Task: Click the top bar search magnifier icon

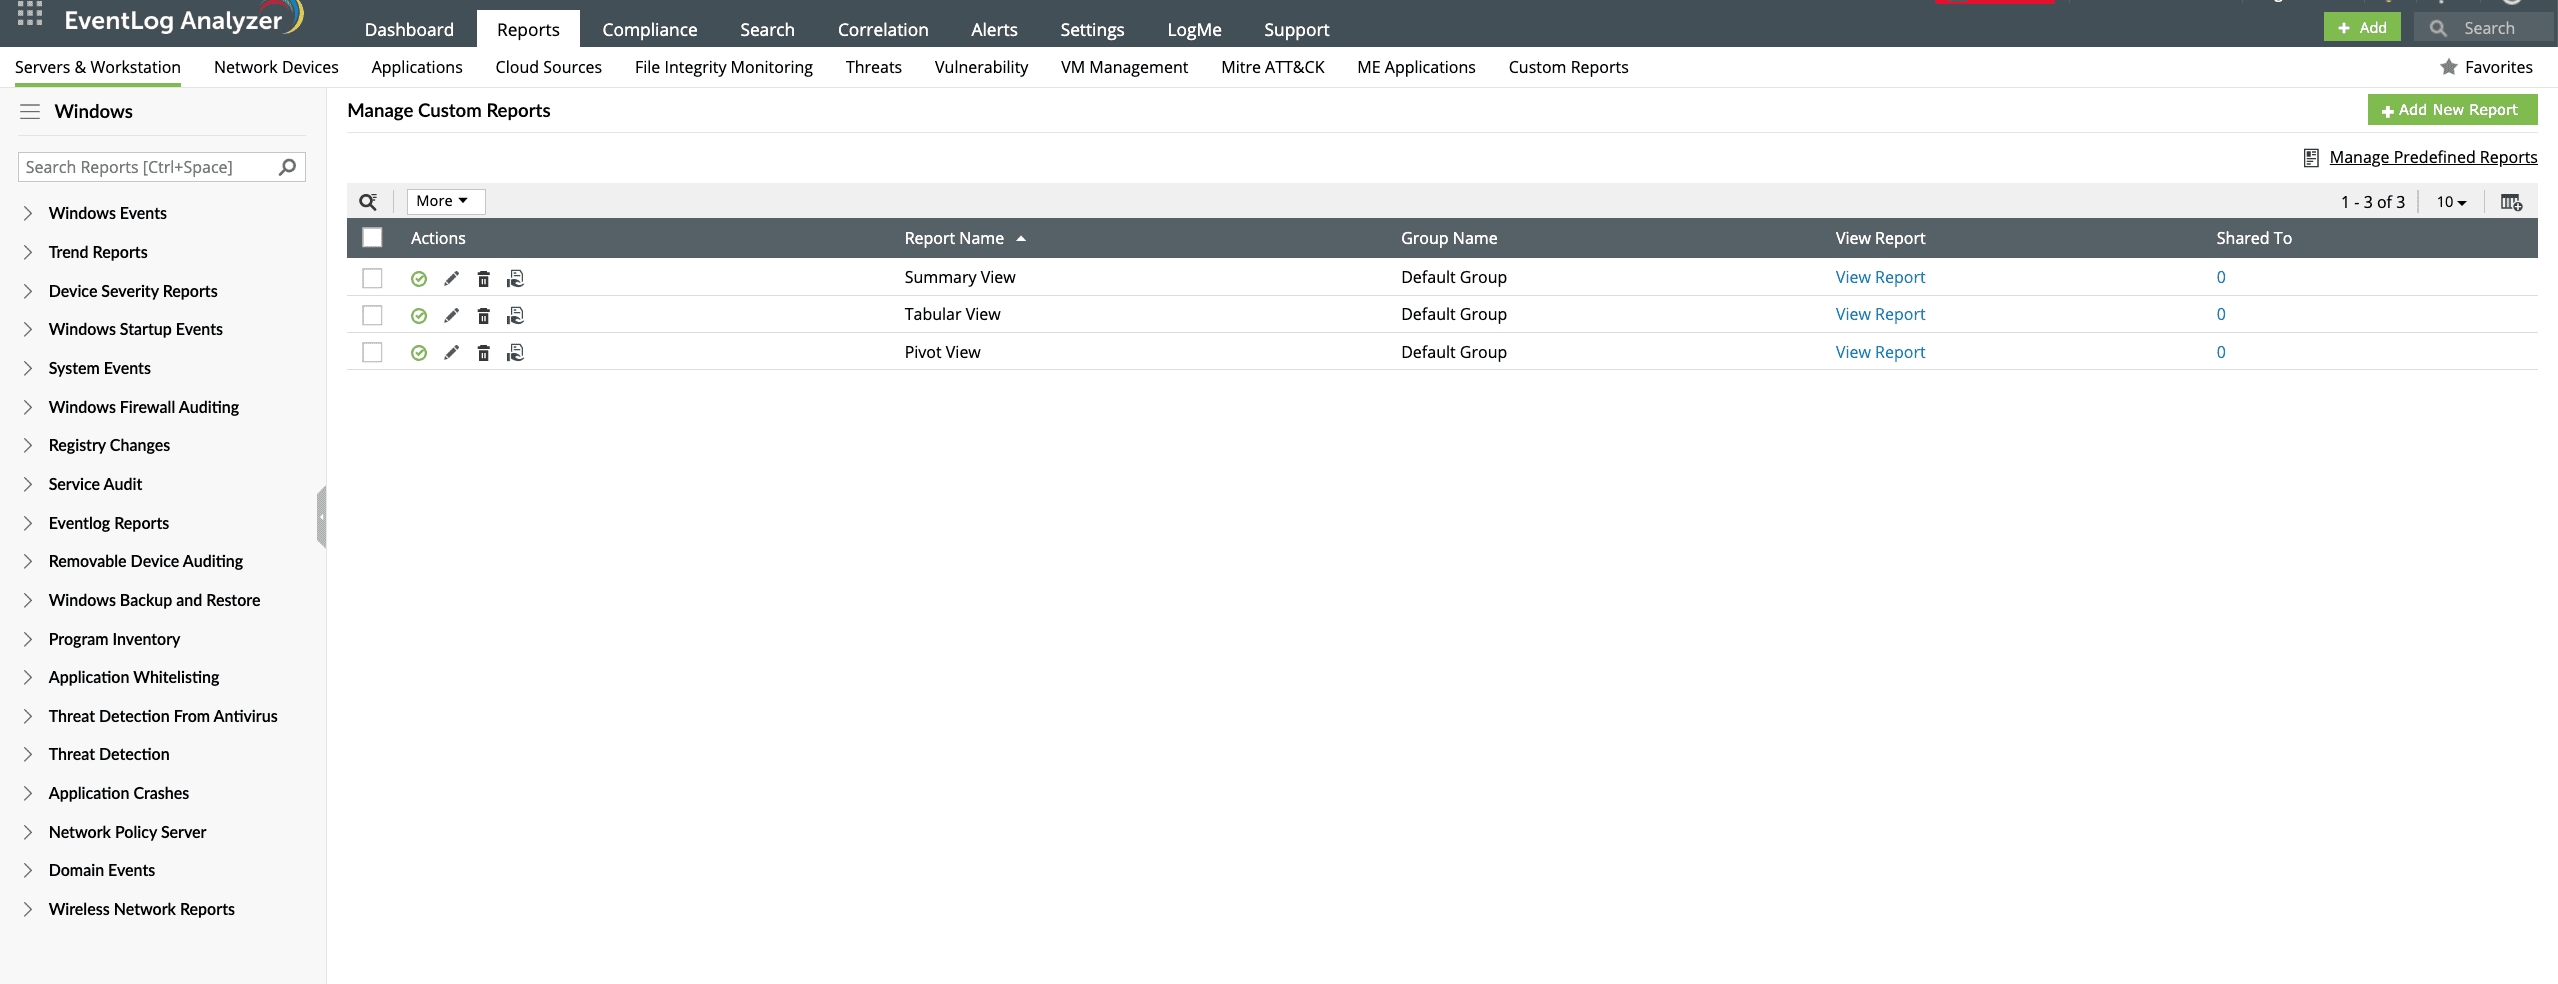Action: pos(2438,28)
